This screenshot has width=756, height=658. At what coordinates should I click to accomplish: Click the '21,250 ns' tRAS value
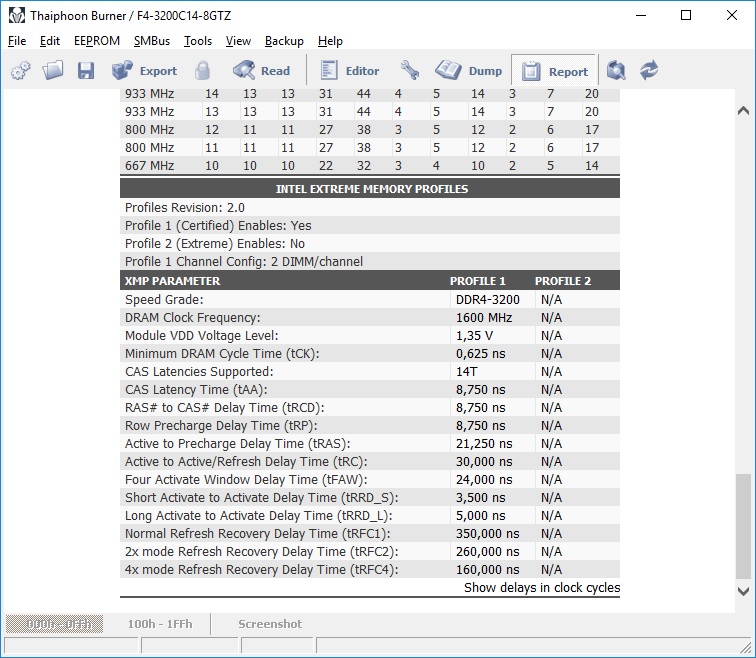tap(484, 443)
